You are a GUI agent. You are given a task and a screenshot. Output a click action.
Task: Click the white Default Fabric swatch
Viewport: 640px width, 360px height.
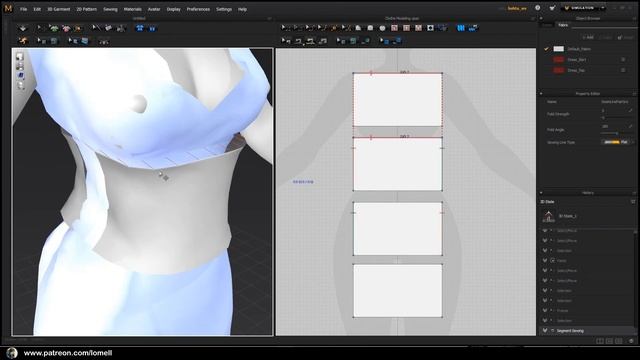pyautogui.click(x=558, y=49)
